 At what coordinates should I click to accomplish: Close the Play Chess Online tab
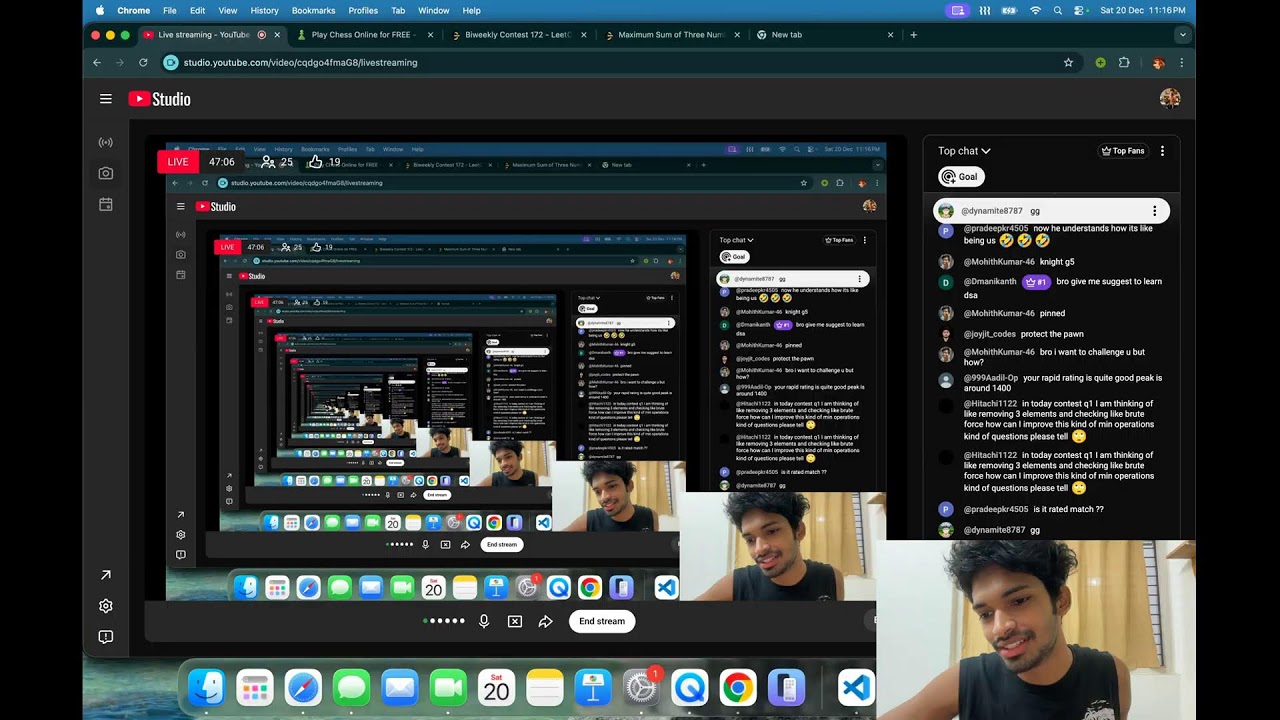click(431, 35)
